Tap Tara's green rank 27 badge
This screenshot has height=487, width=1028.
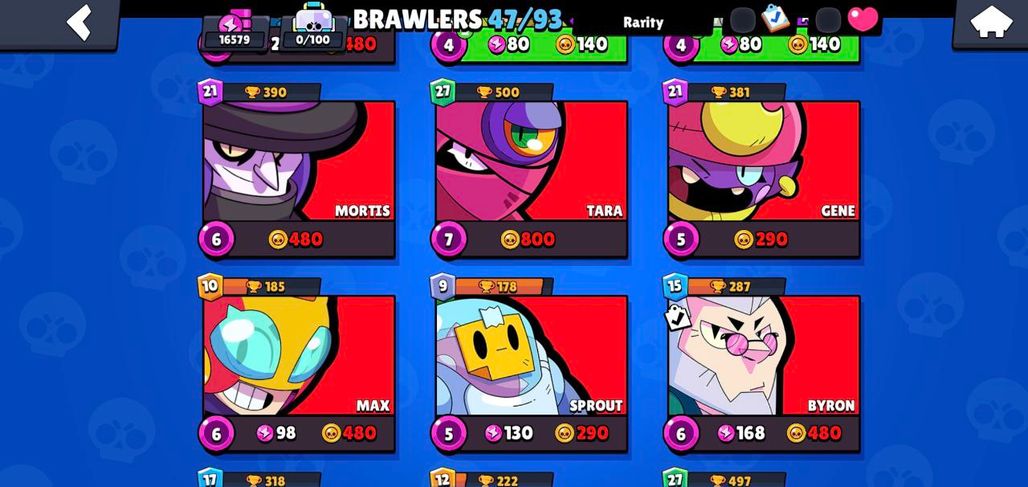442,91
